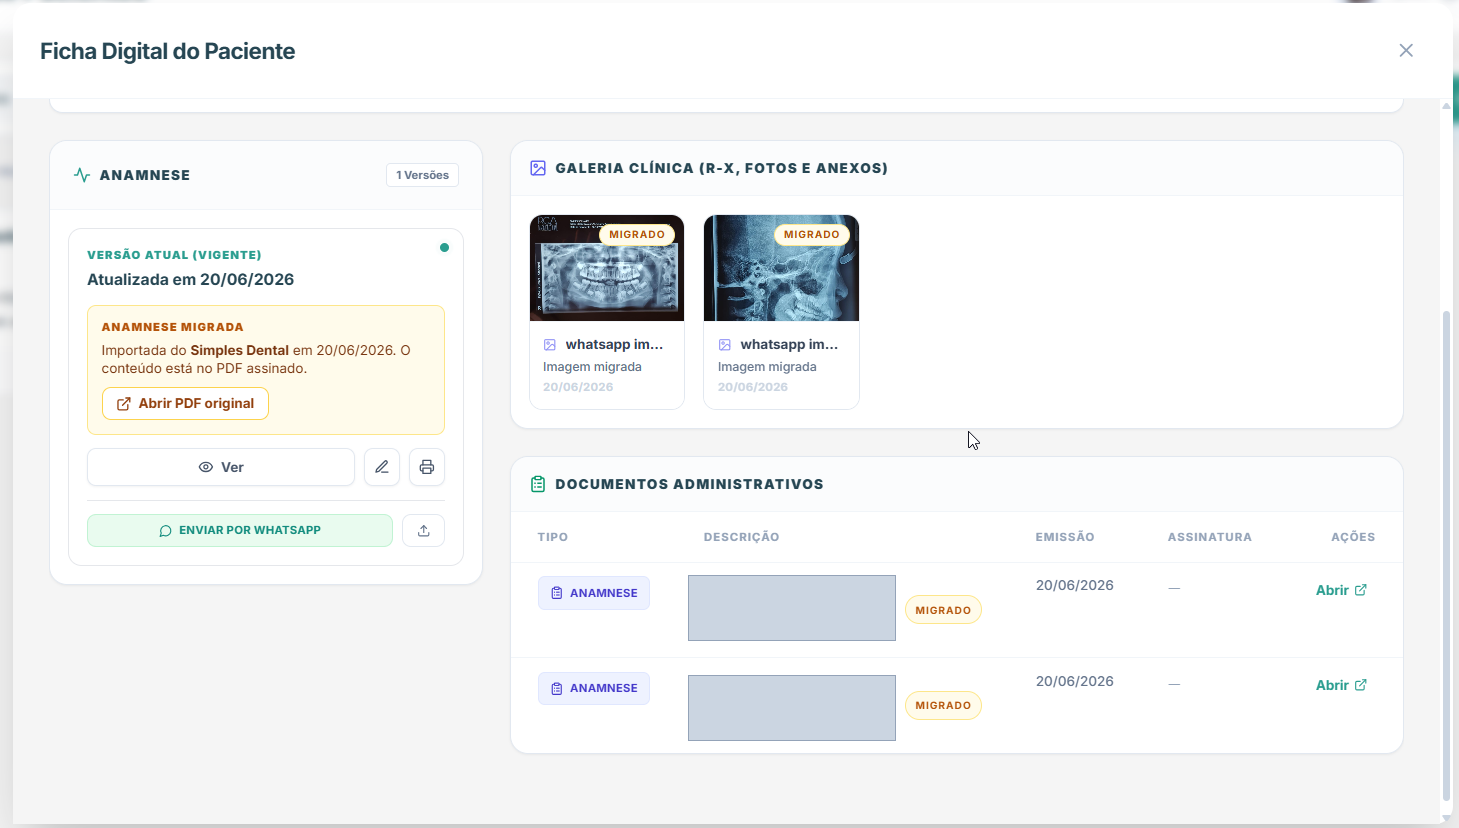Close the Ficha Digital do Paciente dialog
The height and width of the screenshot is (828, 1459).
(1406, 51)
